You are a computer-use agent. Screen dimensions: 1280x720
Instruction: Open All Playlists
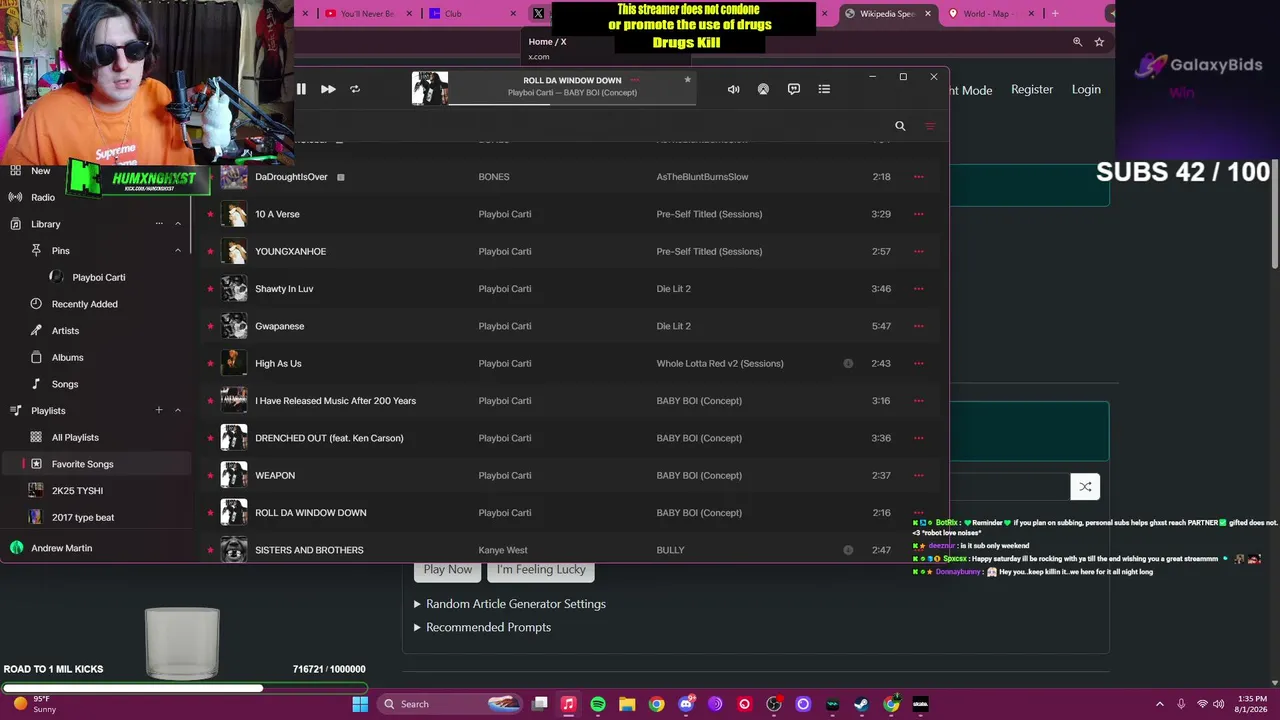[x=75, y=437]
